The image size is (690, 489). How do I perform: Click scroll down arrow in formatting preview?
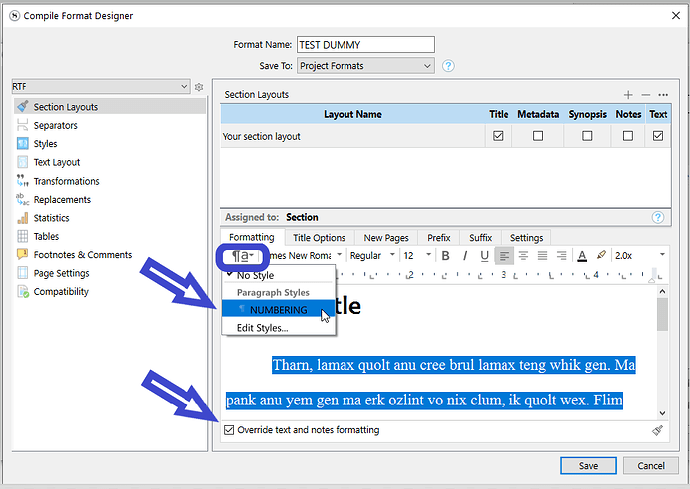[x=663, y=413]
